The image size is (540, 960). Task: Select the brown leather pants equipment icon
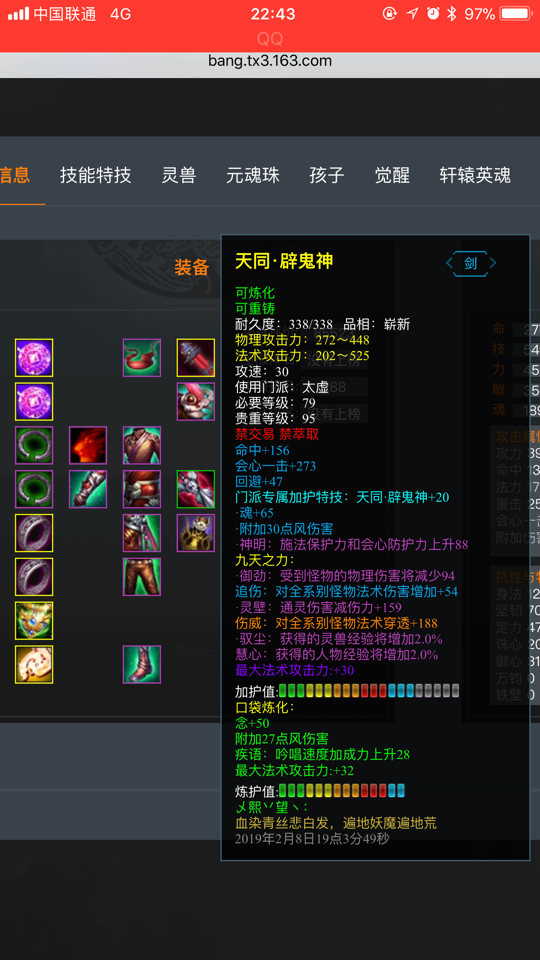click(x=142, y=577)
